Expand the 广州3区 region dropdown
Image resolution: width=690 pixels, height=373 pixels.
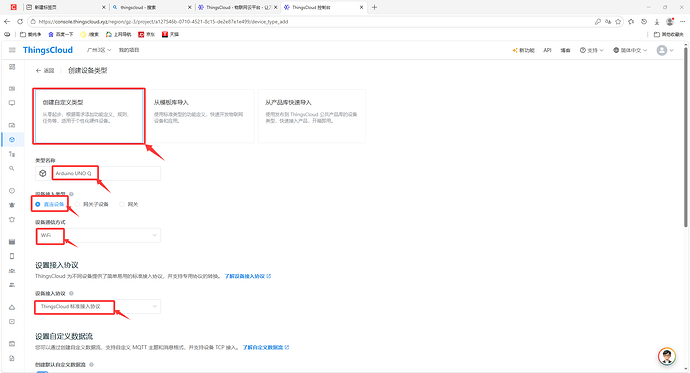tap(99, 50)
